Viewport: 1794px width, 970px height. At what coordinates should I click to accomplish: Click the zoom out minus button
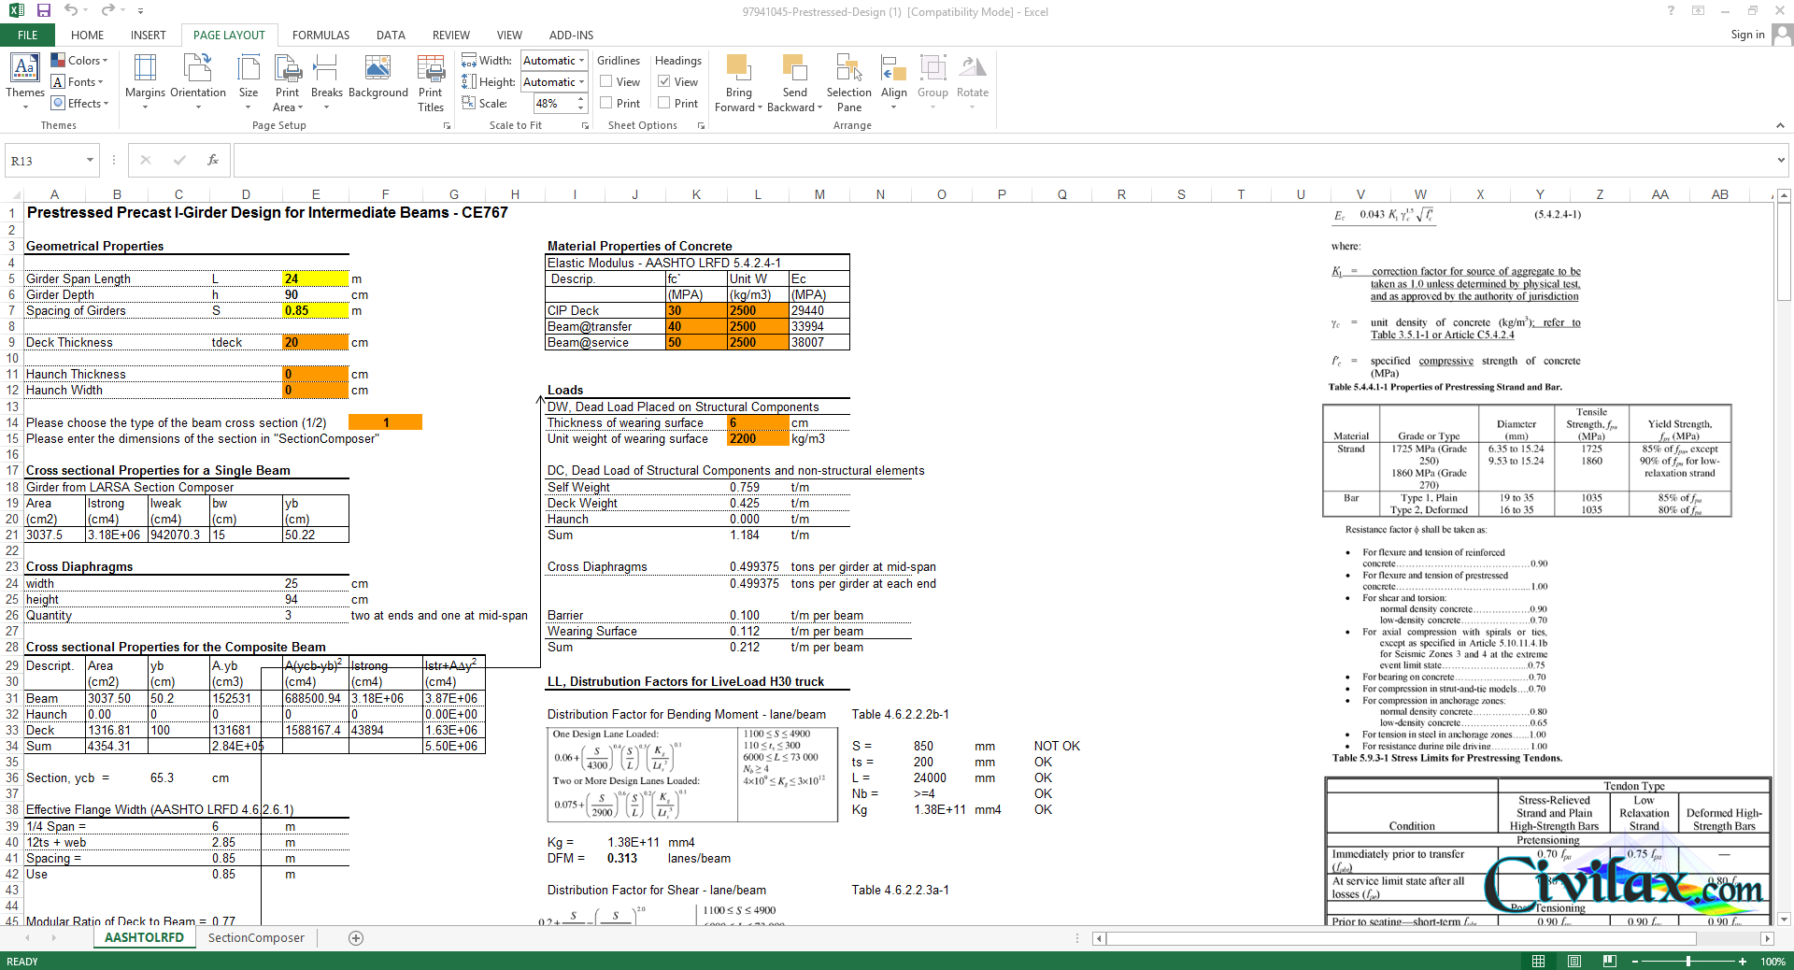tap(1635, 961)
